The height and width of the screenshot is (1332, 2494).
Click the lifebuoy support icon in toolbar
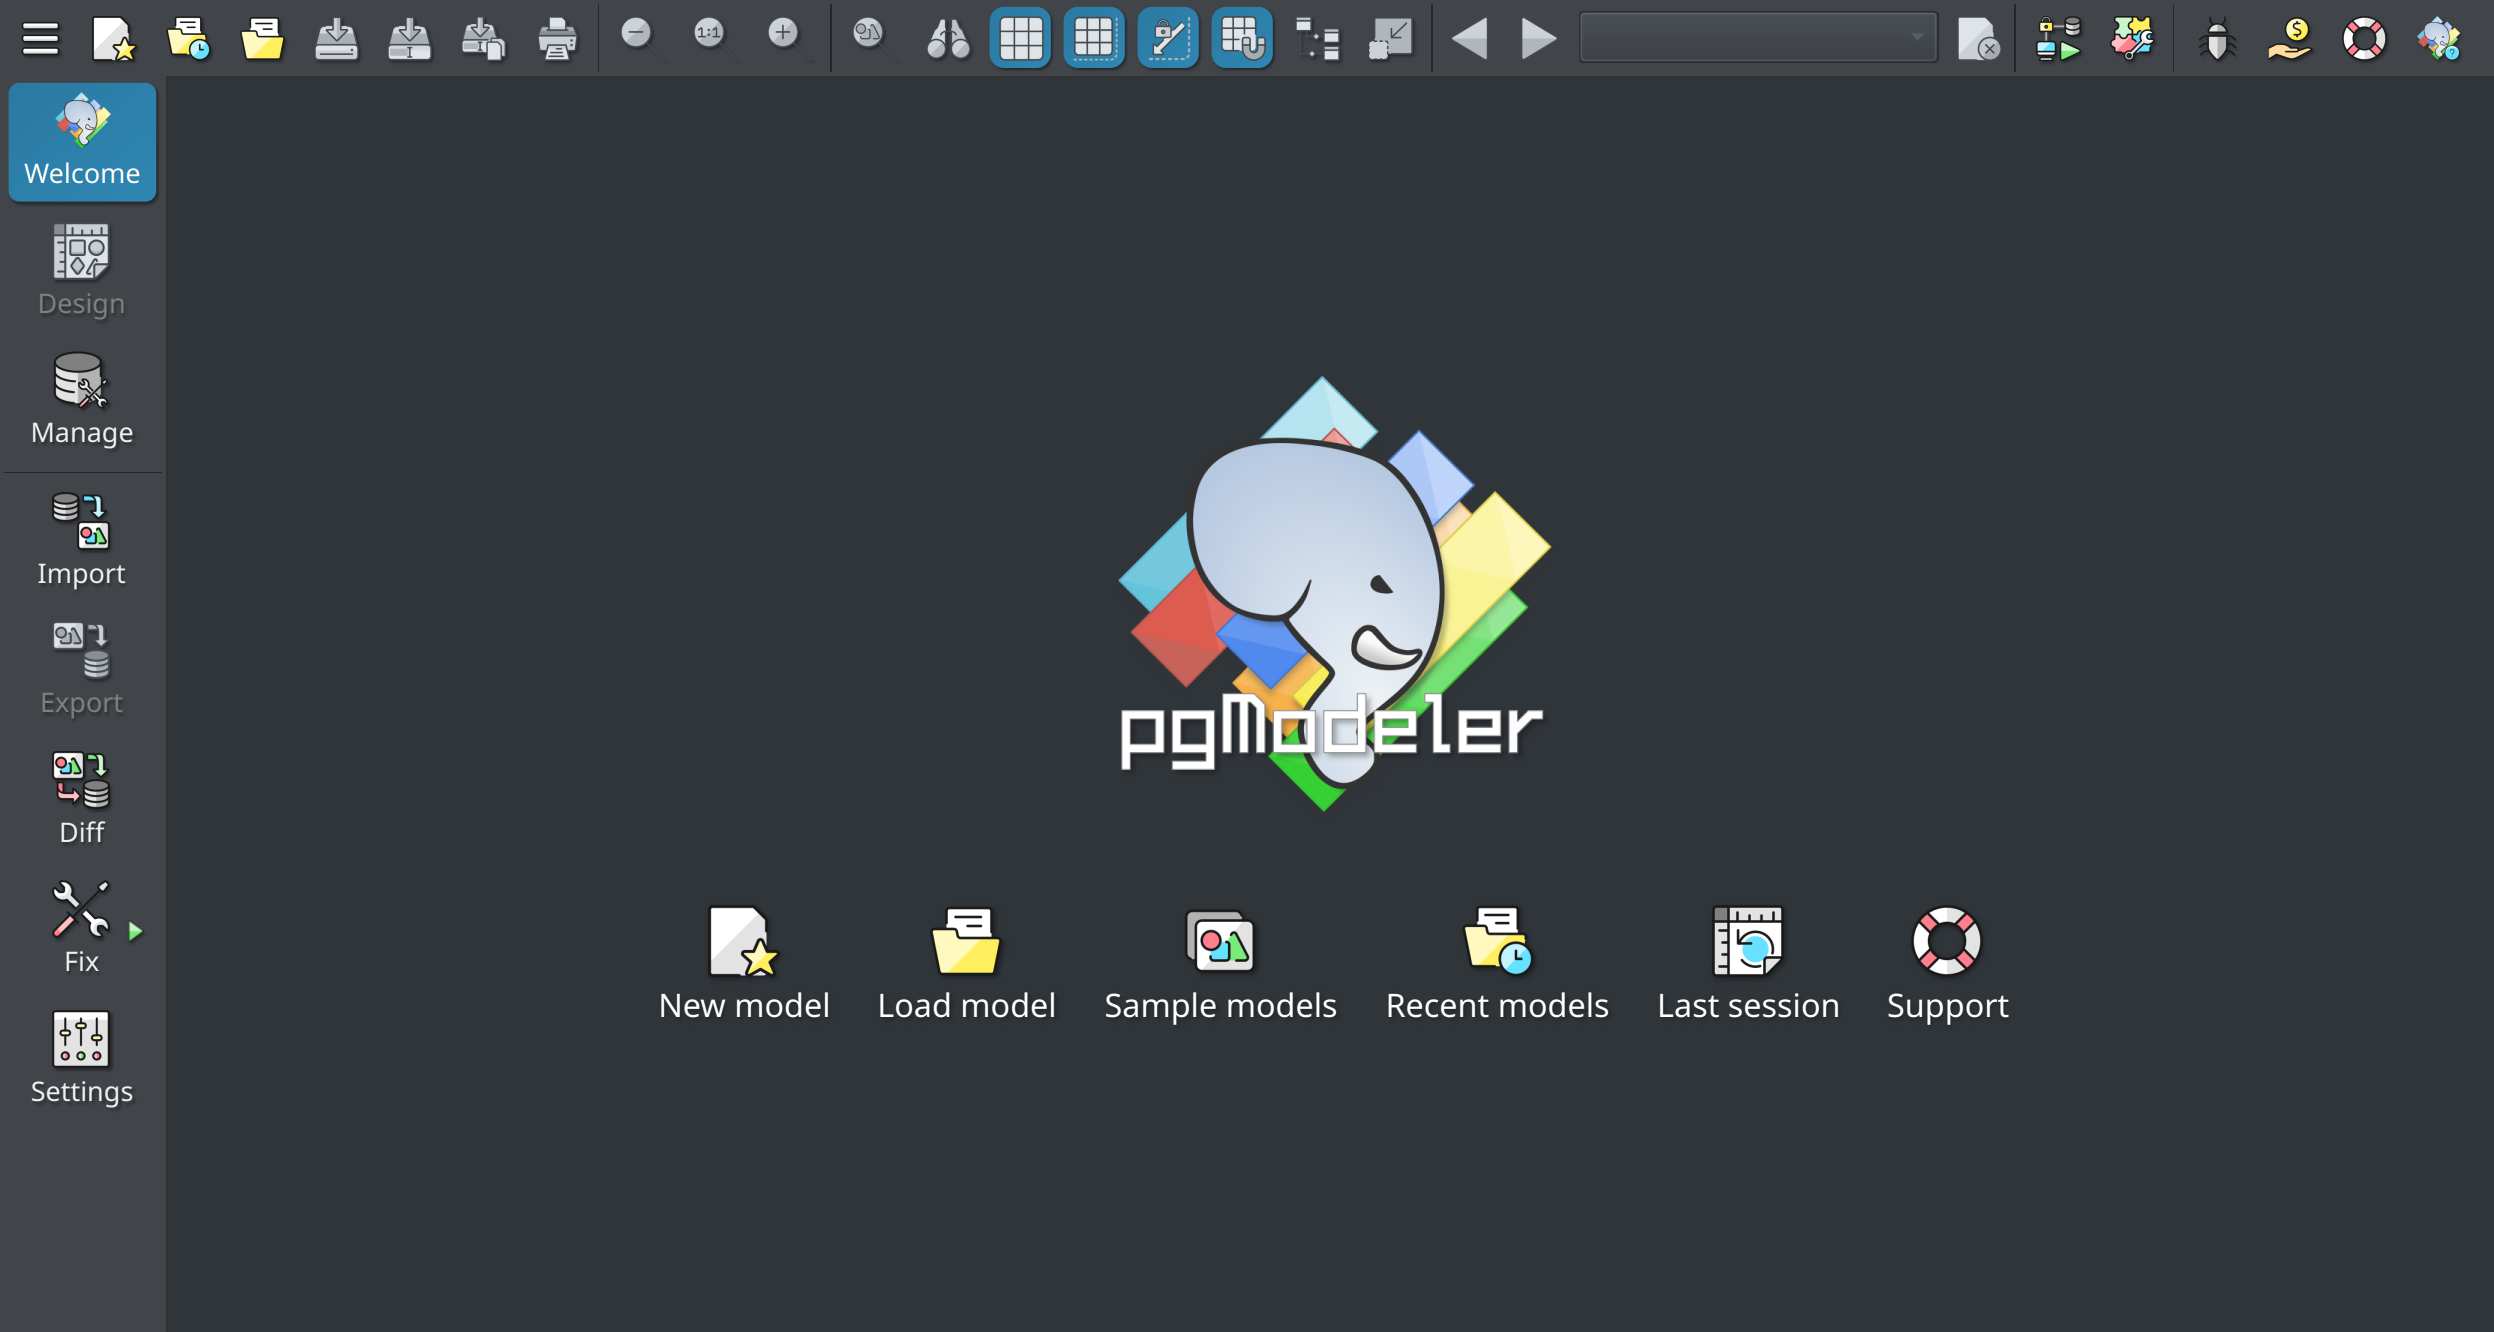(x=2364, y=39)
